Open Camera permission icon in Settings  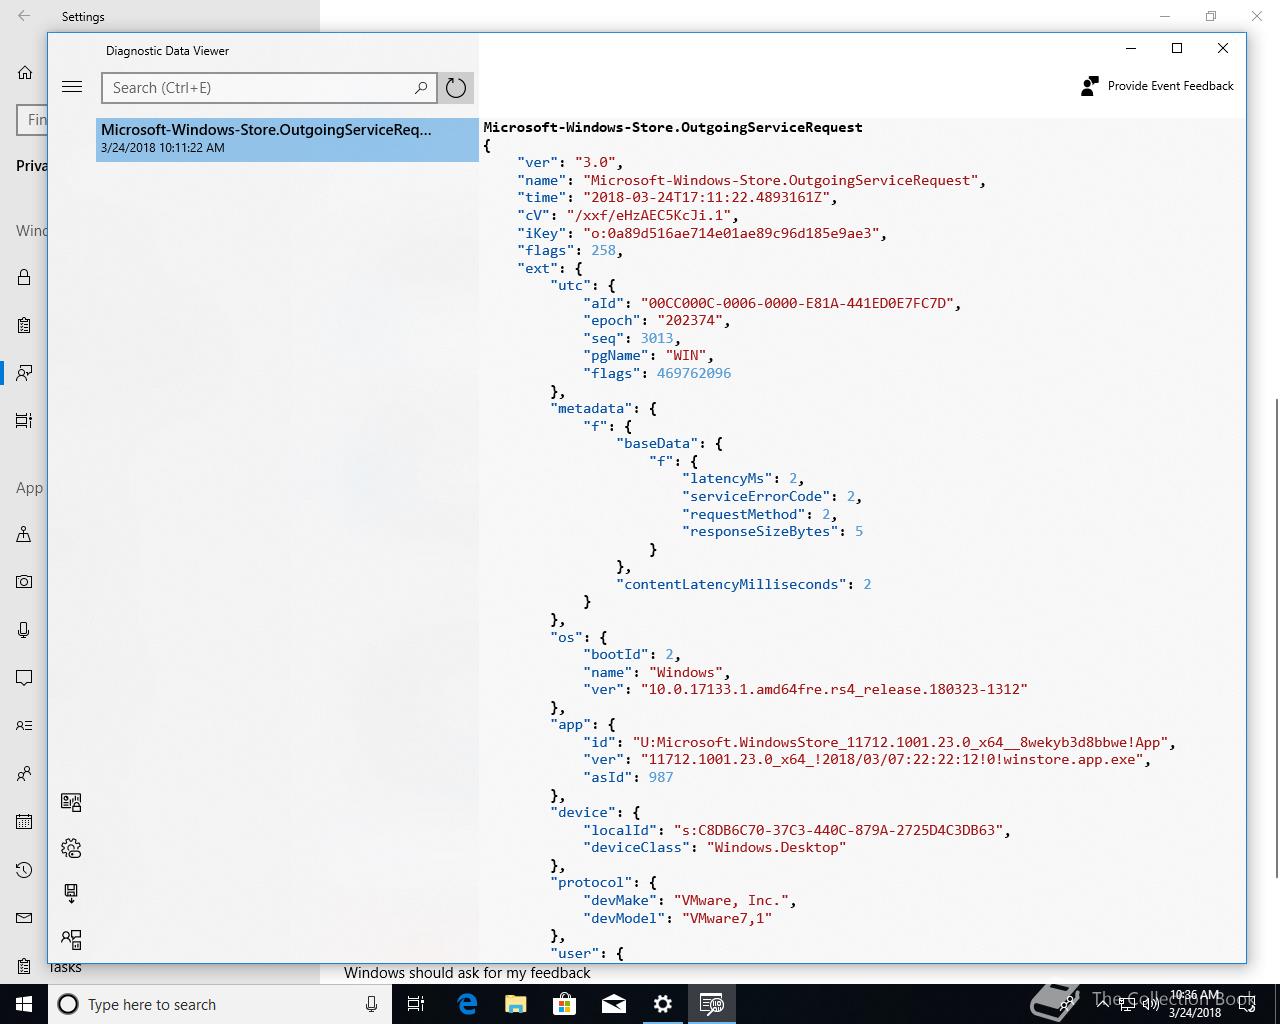click(24, 582)
